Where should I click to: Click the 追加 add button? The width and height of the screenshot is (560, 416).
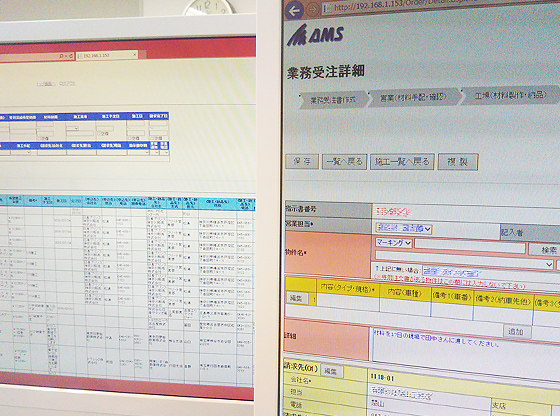pos(516,332)
